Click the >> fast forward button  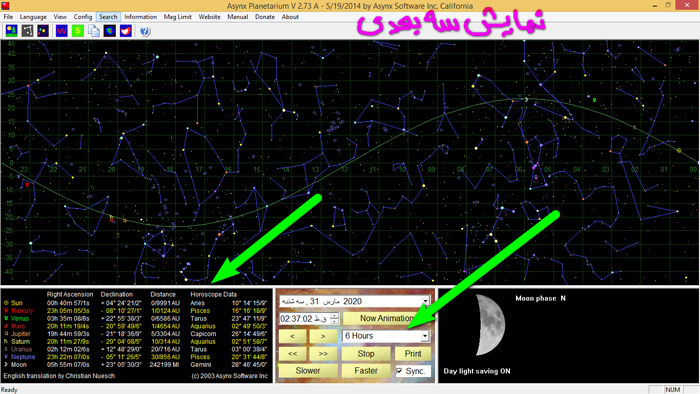pos(323,354)
